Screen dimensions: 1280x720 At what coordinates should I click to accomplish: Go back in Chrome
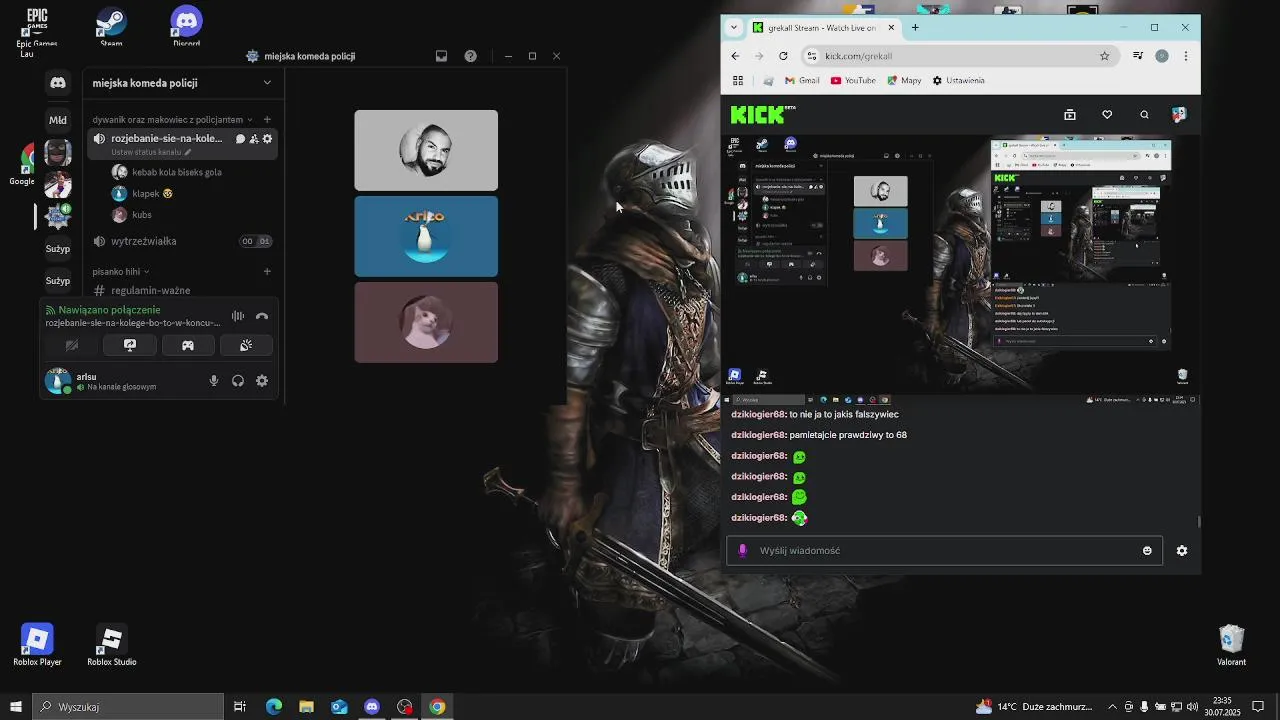(736, 56)
